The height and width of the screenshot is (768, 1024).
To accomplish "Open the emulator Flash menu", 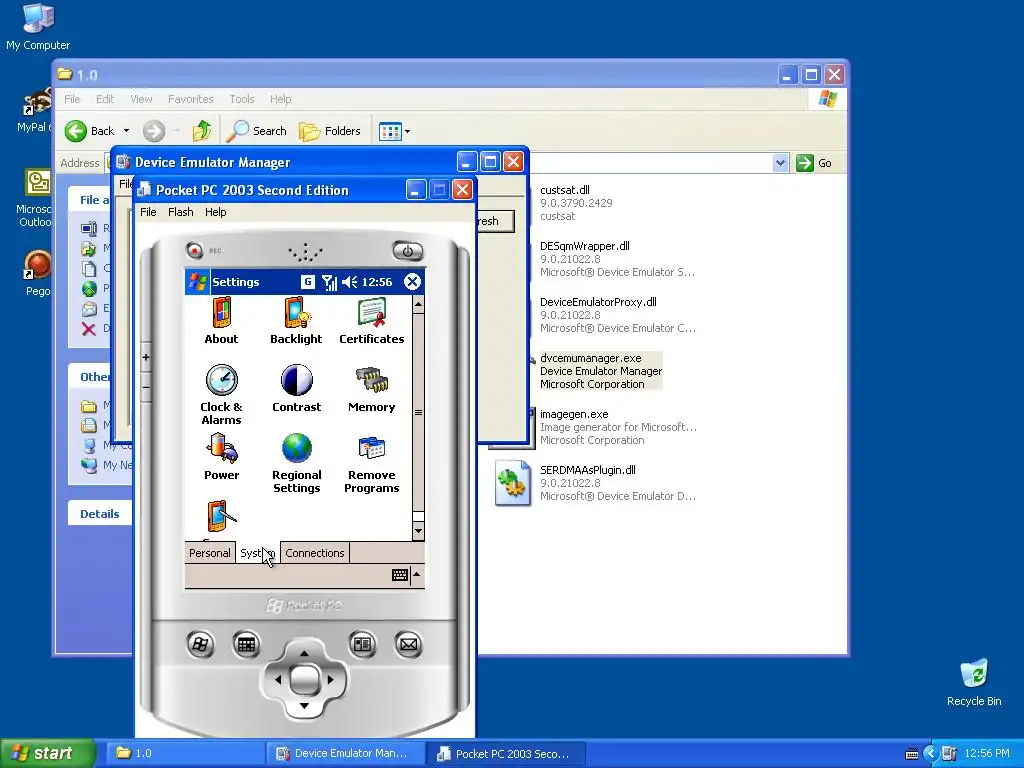I will (x=180, y=212).
